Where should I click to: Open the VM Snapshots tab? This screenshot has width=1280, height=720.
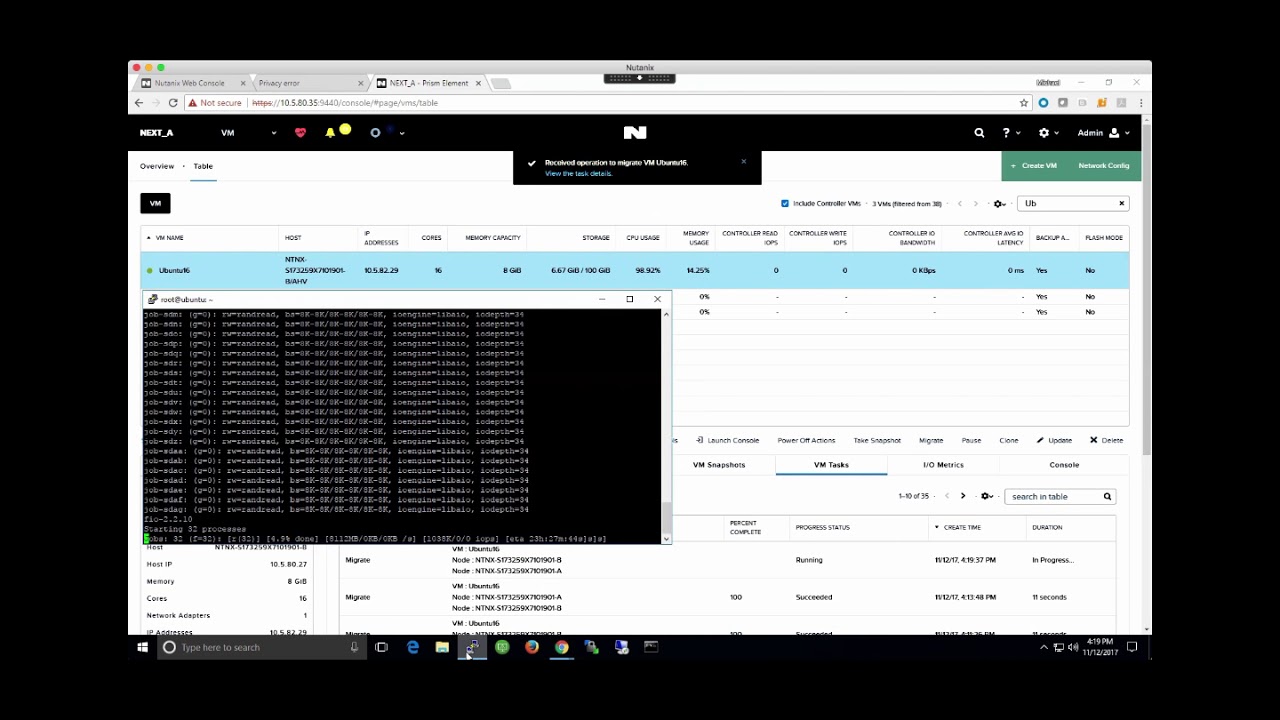(x=719, y=465)
